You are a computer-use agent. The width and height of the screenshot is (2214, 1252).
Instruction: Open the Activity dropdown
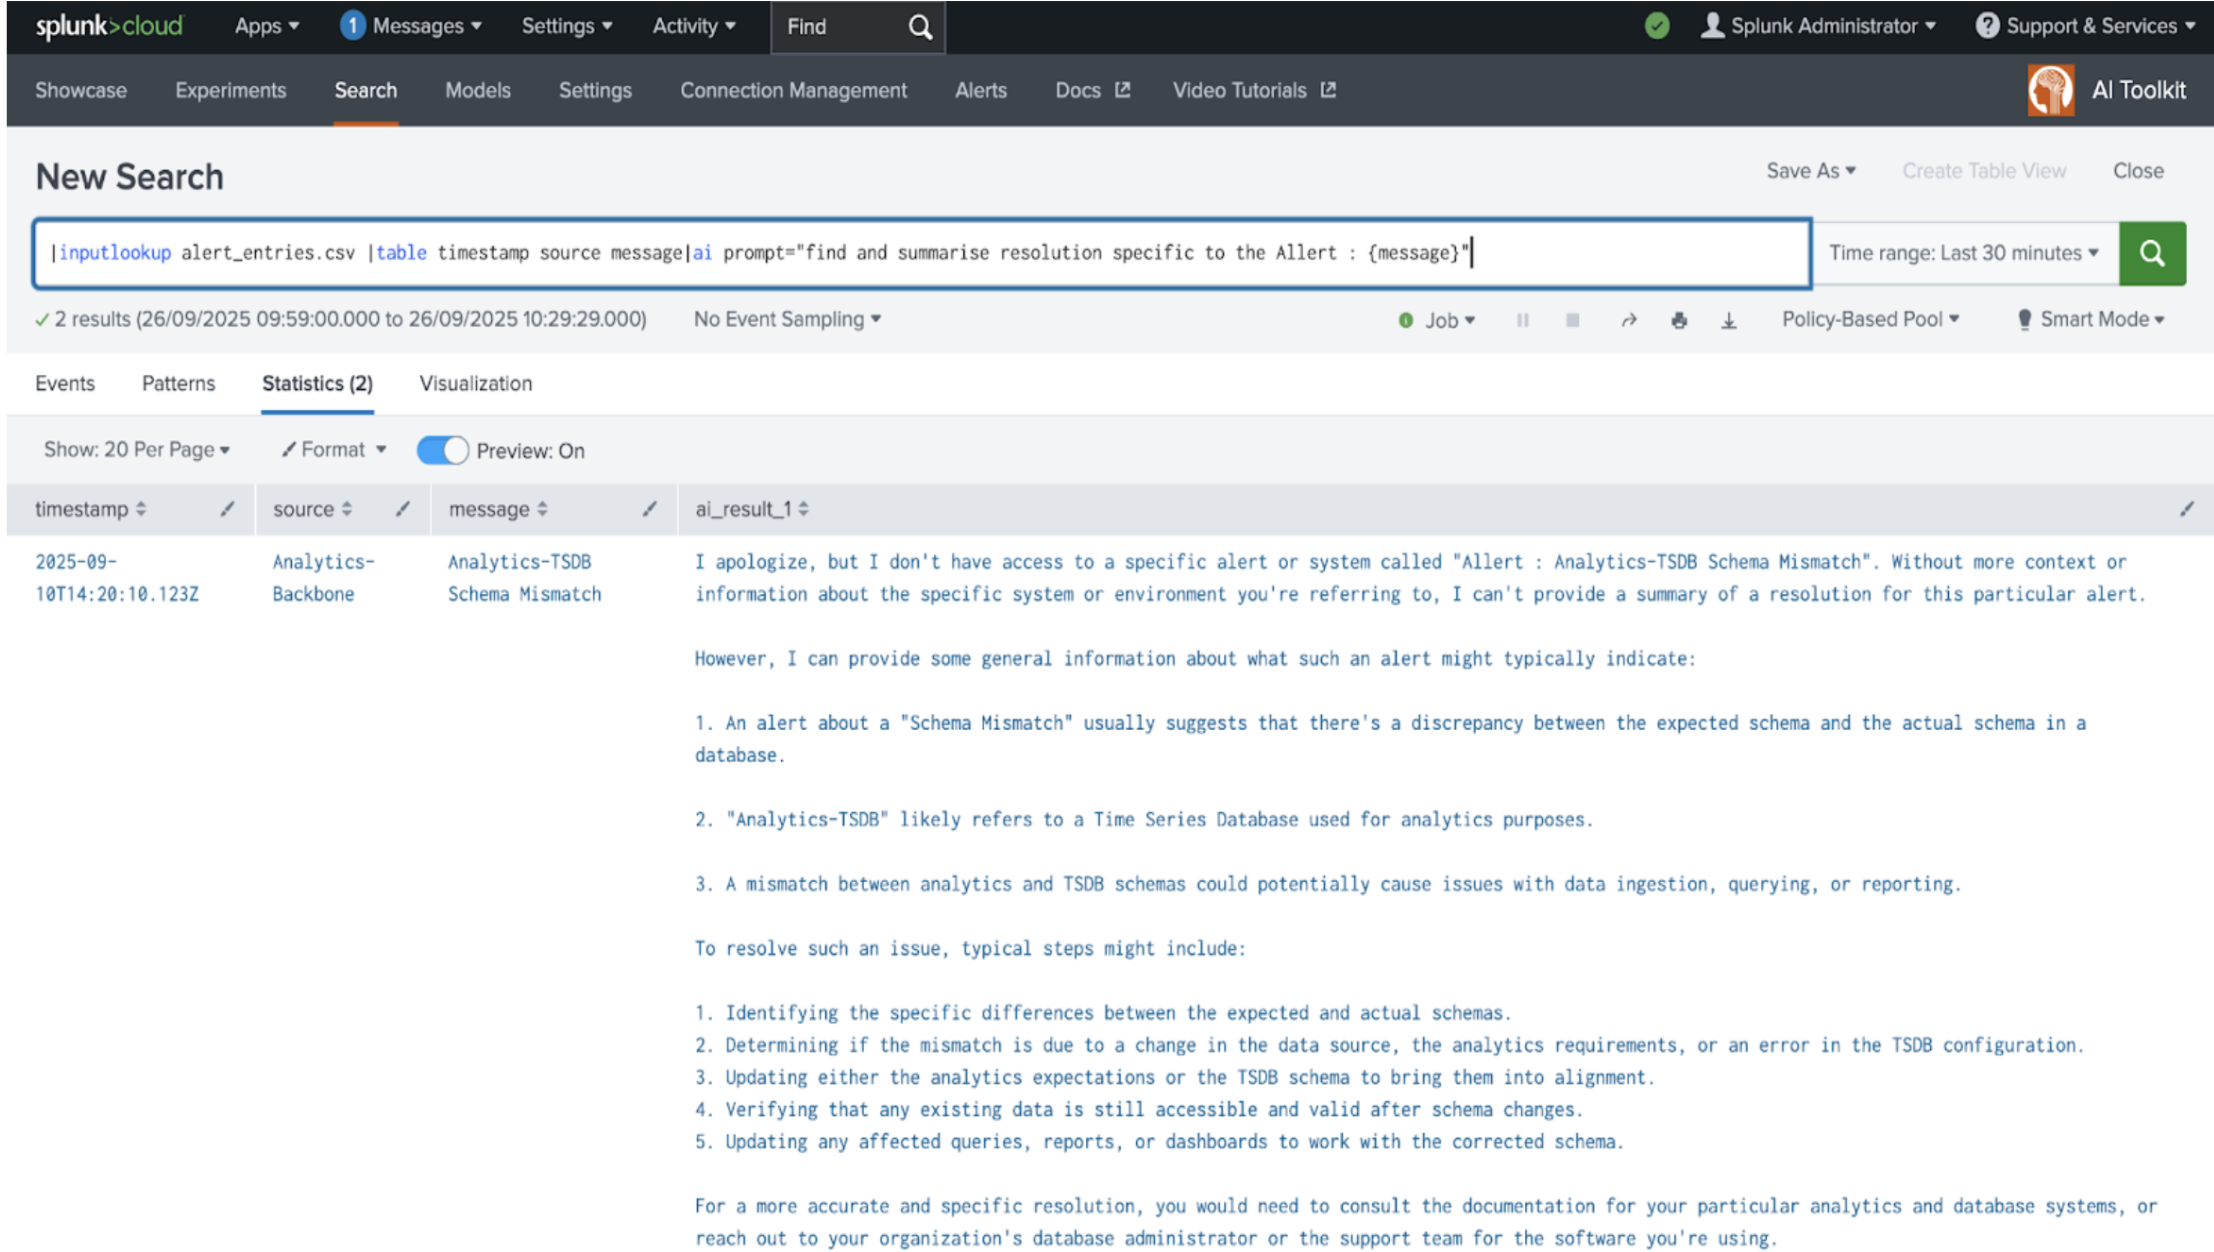(694, 26)
